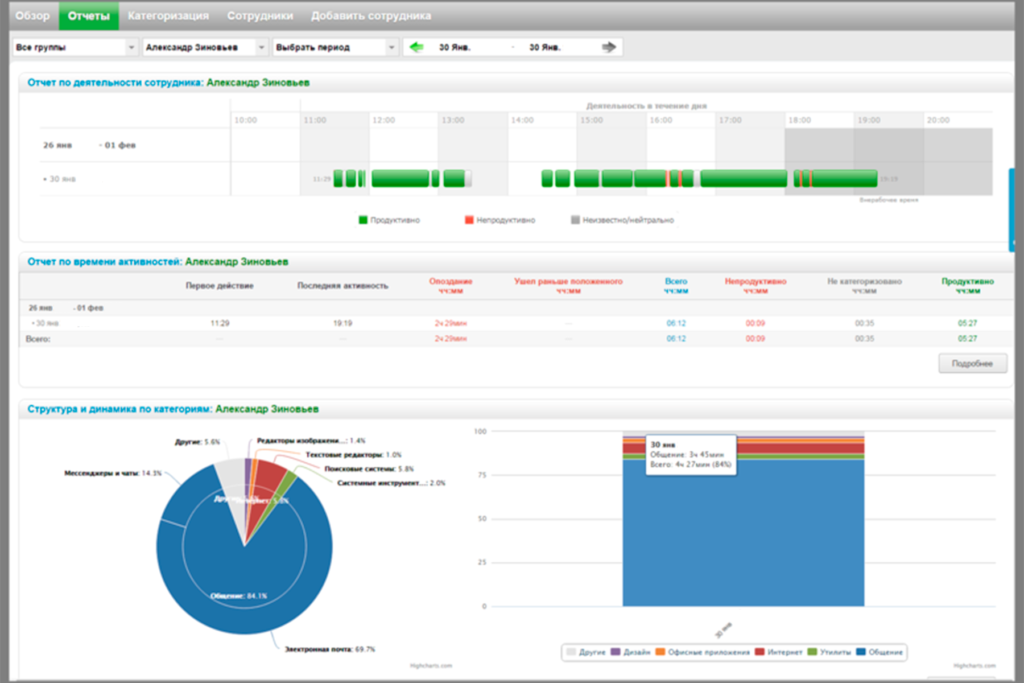Toggle Другие series in chart legend
Image resolution: width=1024 pixels, height=683 pixels.
click(585, 652)
